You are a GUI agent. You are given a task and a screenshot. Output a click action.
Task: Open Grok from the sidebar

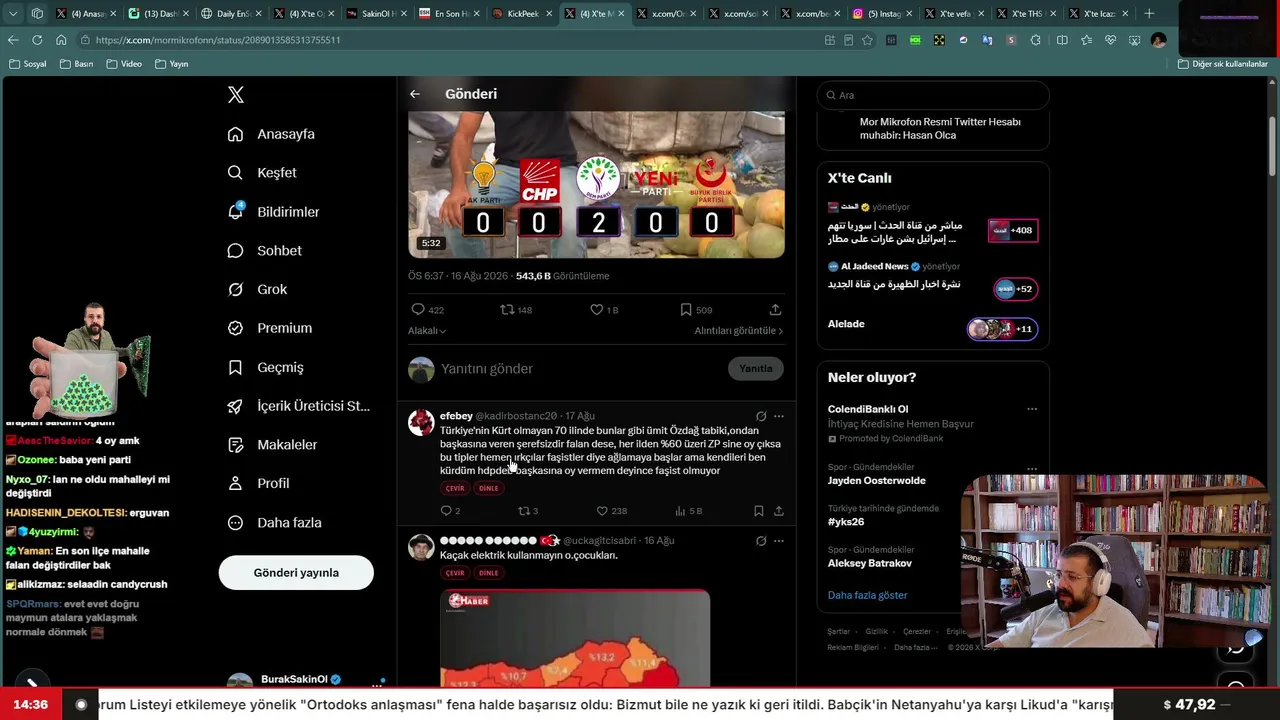click(x=257, y=289)
